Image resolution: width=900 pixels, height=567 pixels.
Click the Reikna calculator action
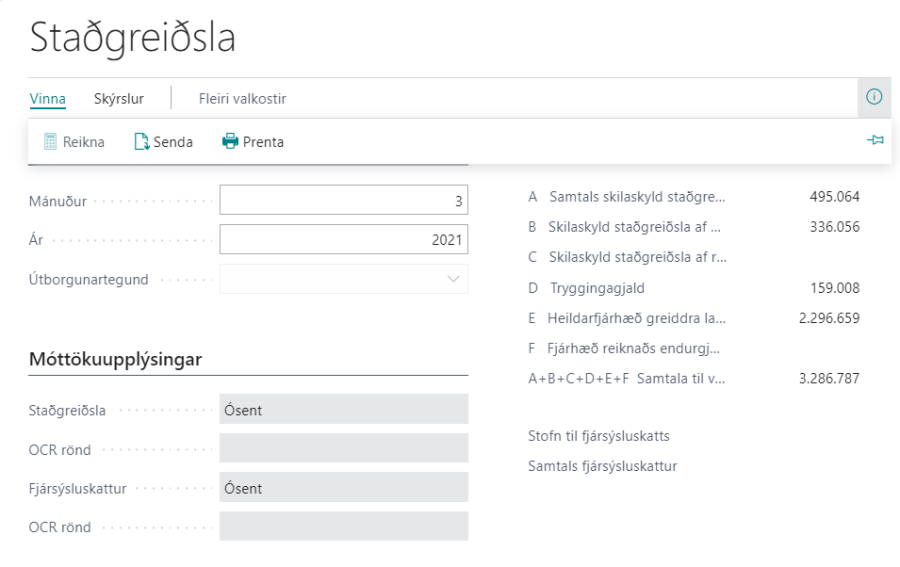(74, 142)
